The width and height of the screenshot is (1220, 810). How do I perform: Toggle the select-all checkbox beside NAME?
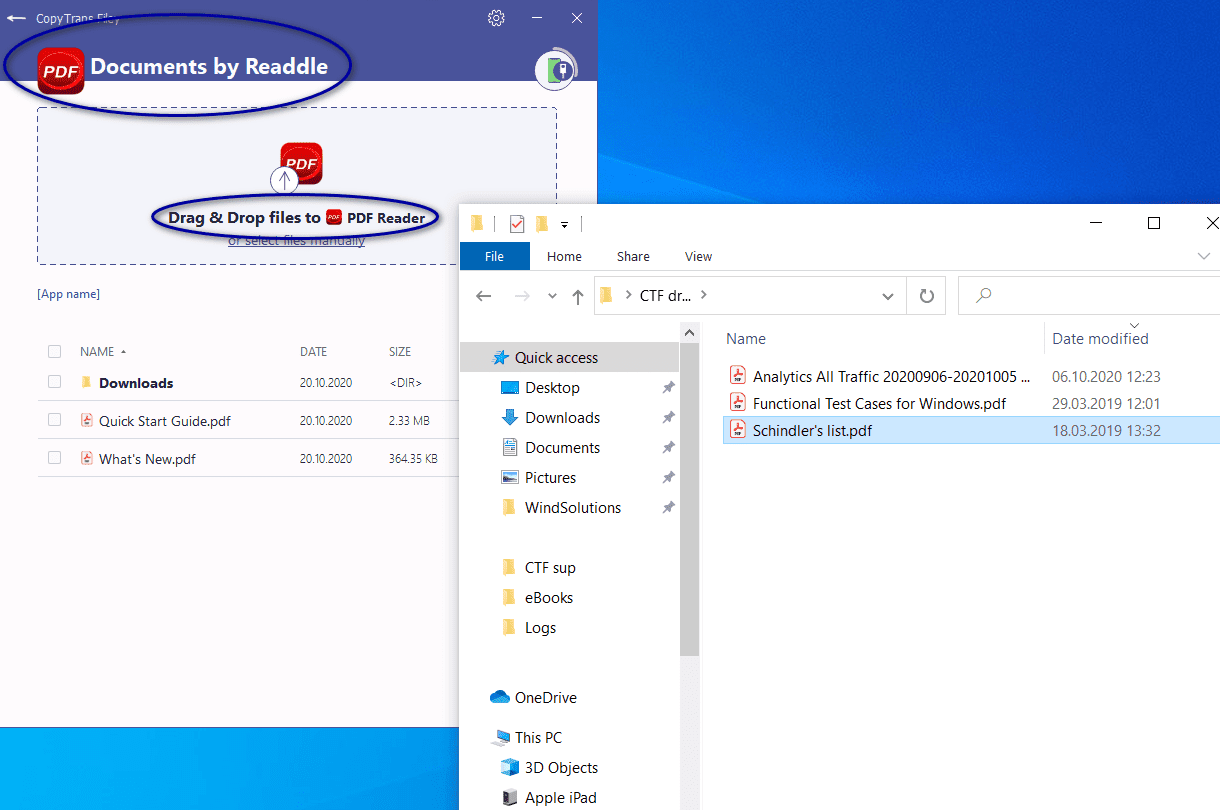coord(55,352)
